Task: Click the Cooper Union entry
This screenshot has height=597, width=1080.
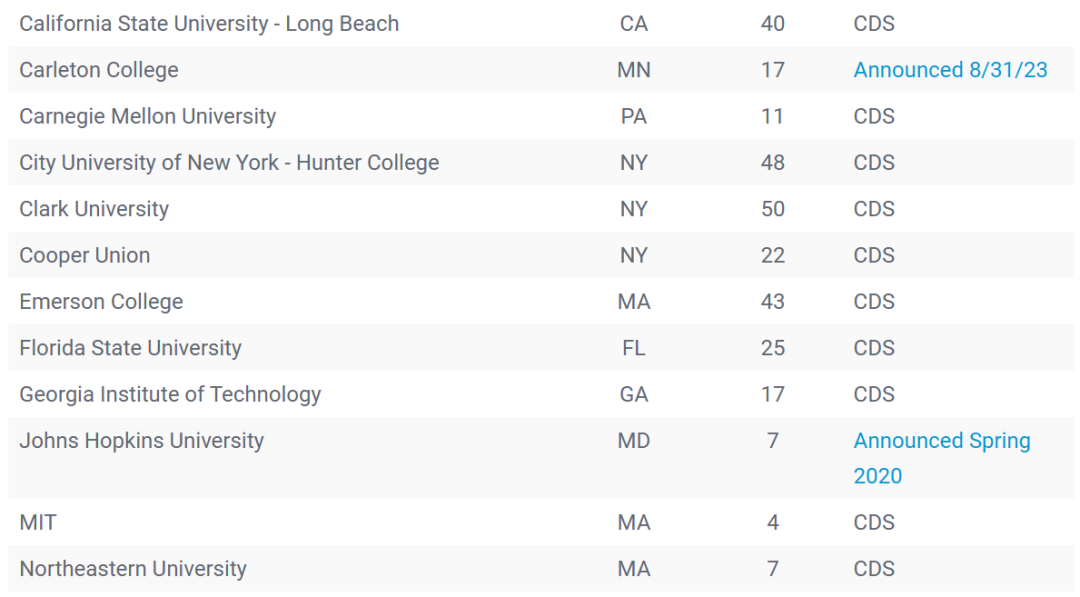Action: click(x=84, y=255)
